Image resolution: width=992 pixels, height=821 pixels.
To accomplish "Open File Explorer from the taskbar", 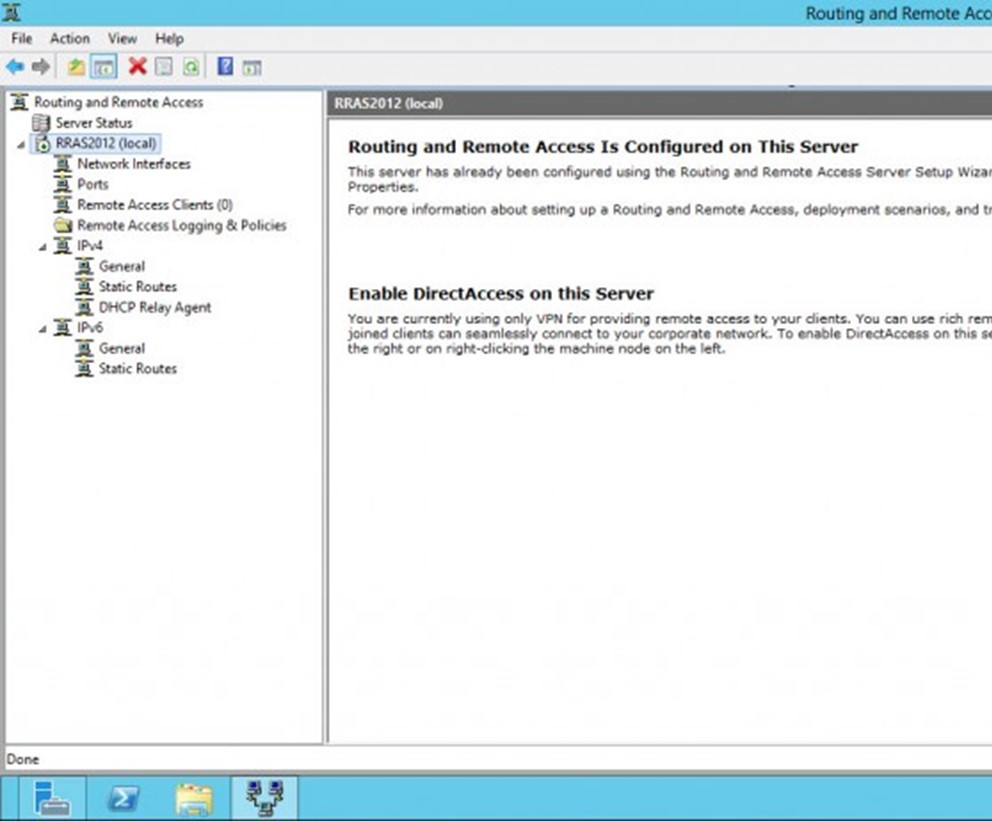I will (x=194, y=798).
